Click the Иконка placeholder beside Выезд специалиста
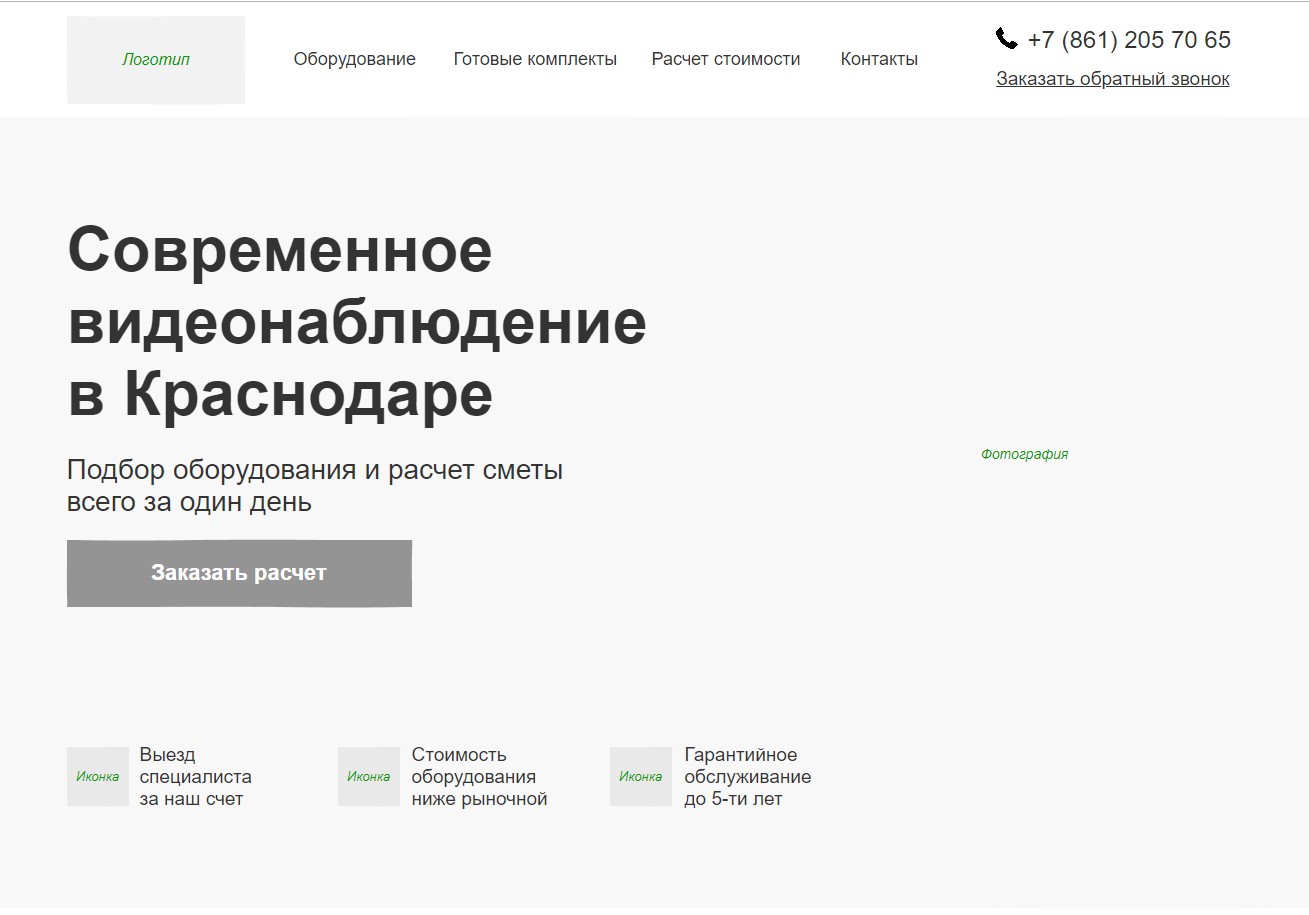 pos(98,777)
